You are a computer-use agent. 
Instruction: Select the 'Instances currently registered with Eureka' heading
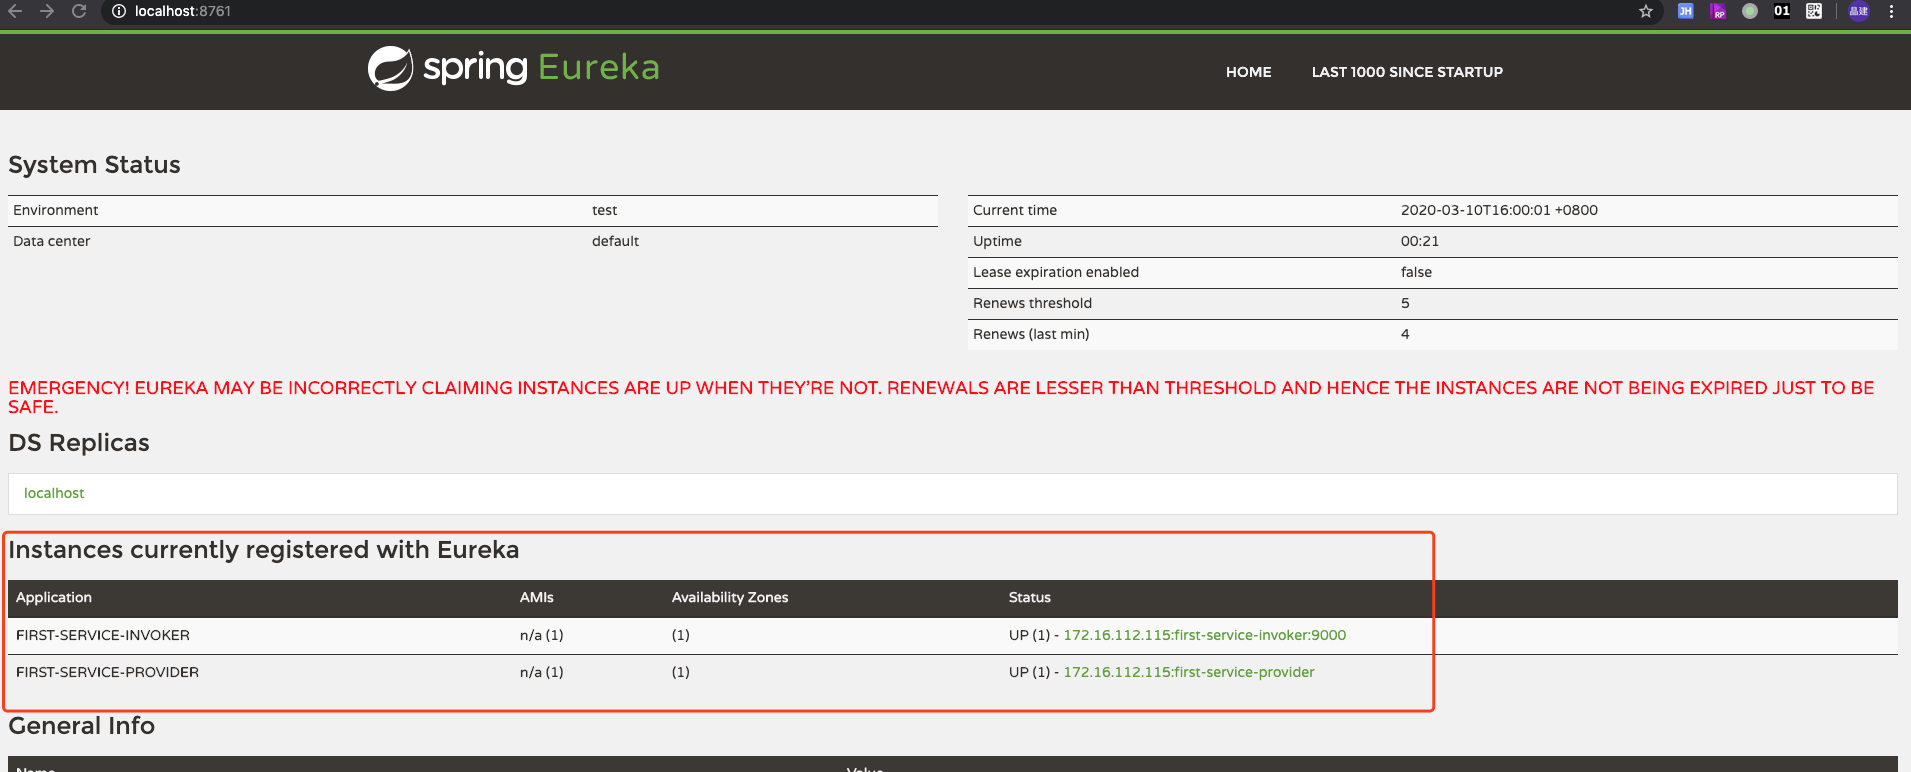(x=264, y=550)
